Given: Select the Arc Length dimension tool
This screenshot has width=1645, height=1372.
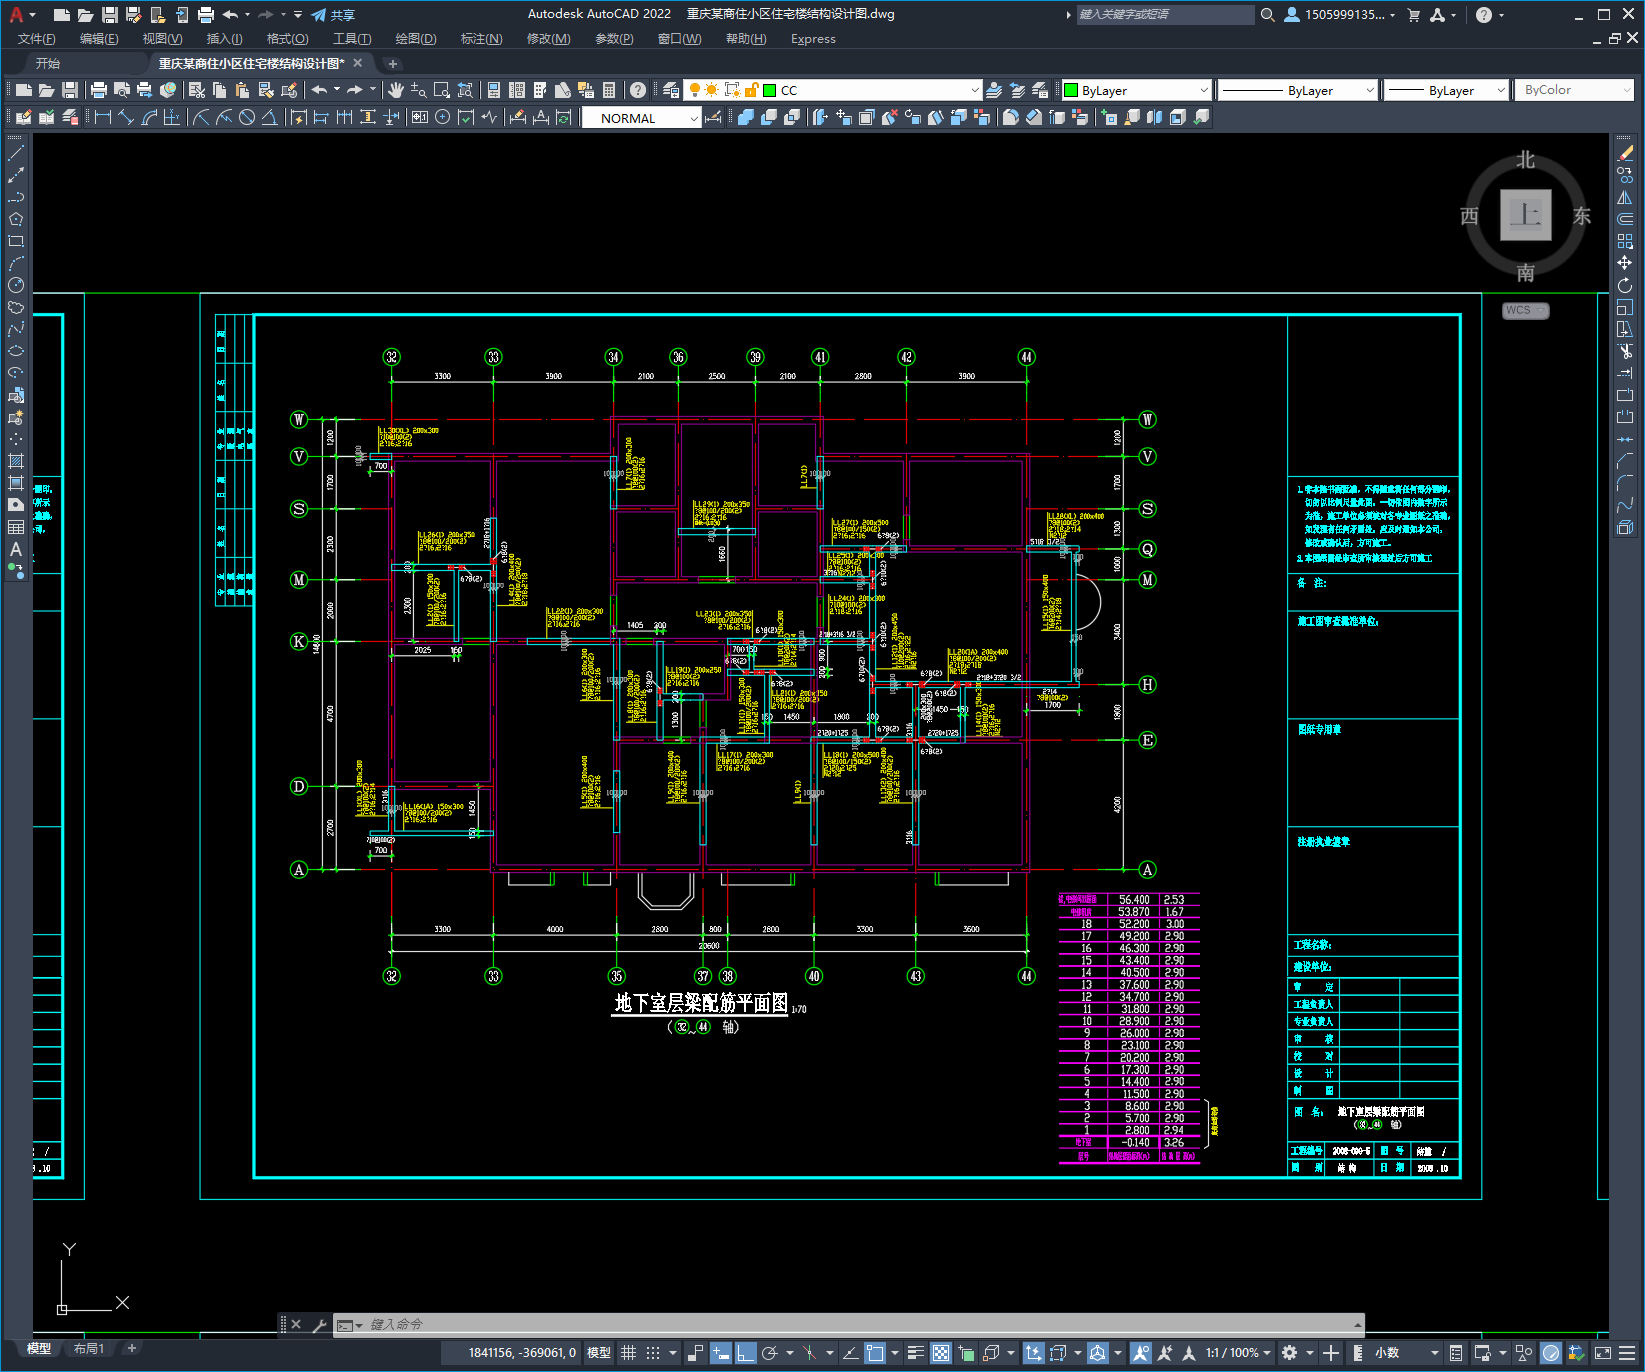Looking at the screenshot, I should (x=149, y=117).
